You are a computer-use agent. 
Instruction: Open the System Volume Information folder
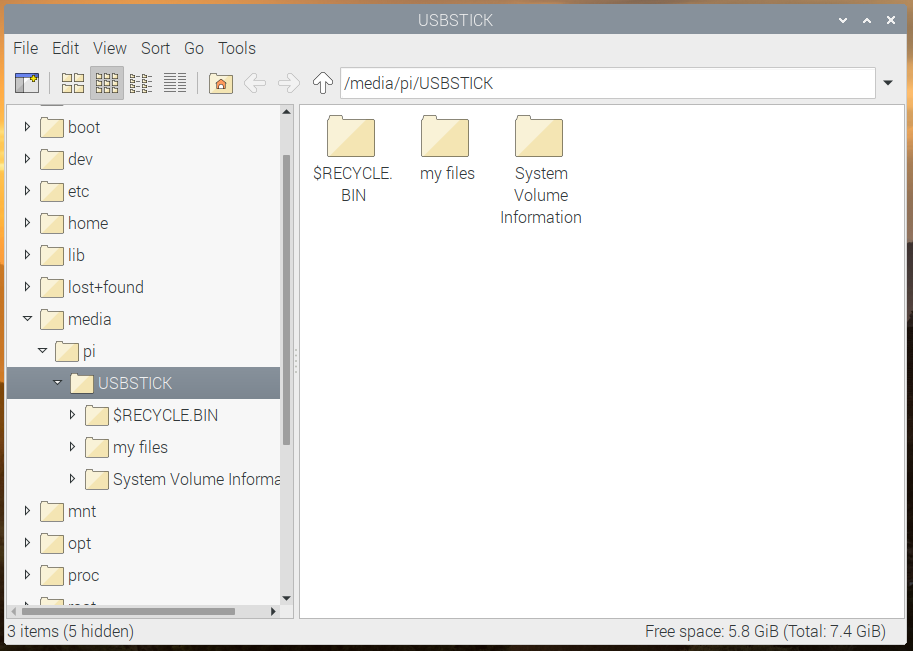[x=540, y=137]
